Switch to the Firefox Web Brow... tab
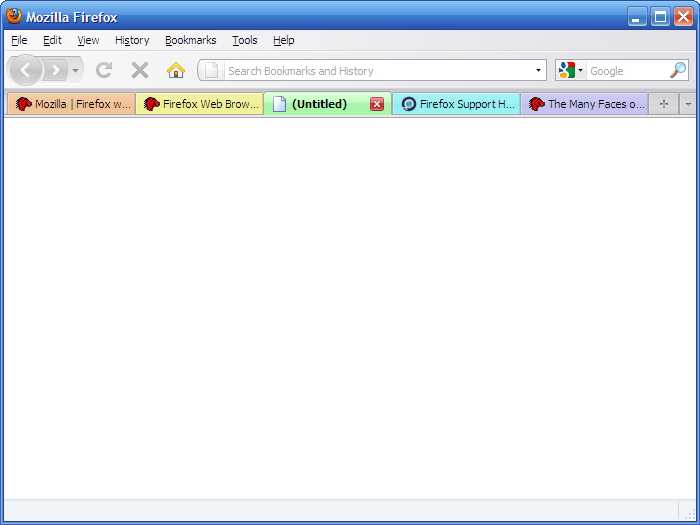This screenshot has width=700, height=525. (200, 104)
